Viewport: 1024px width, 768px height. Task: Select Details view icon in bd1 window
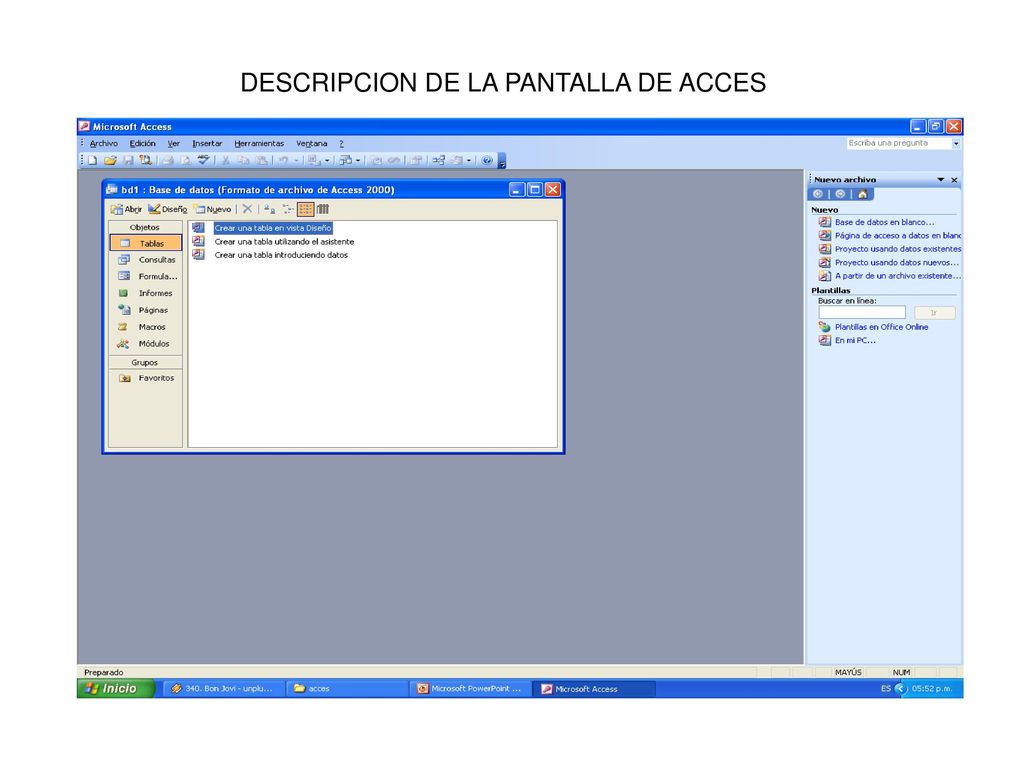coord(323,209)
